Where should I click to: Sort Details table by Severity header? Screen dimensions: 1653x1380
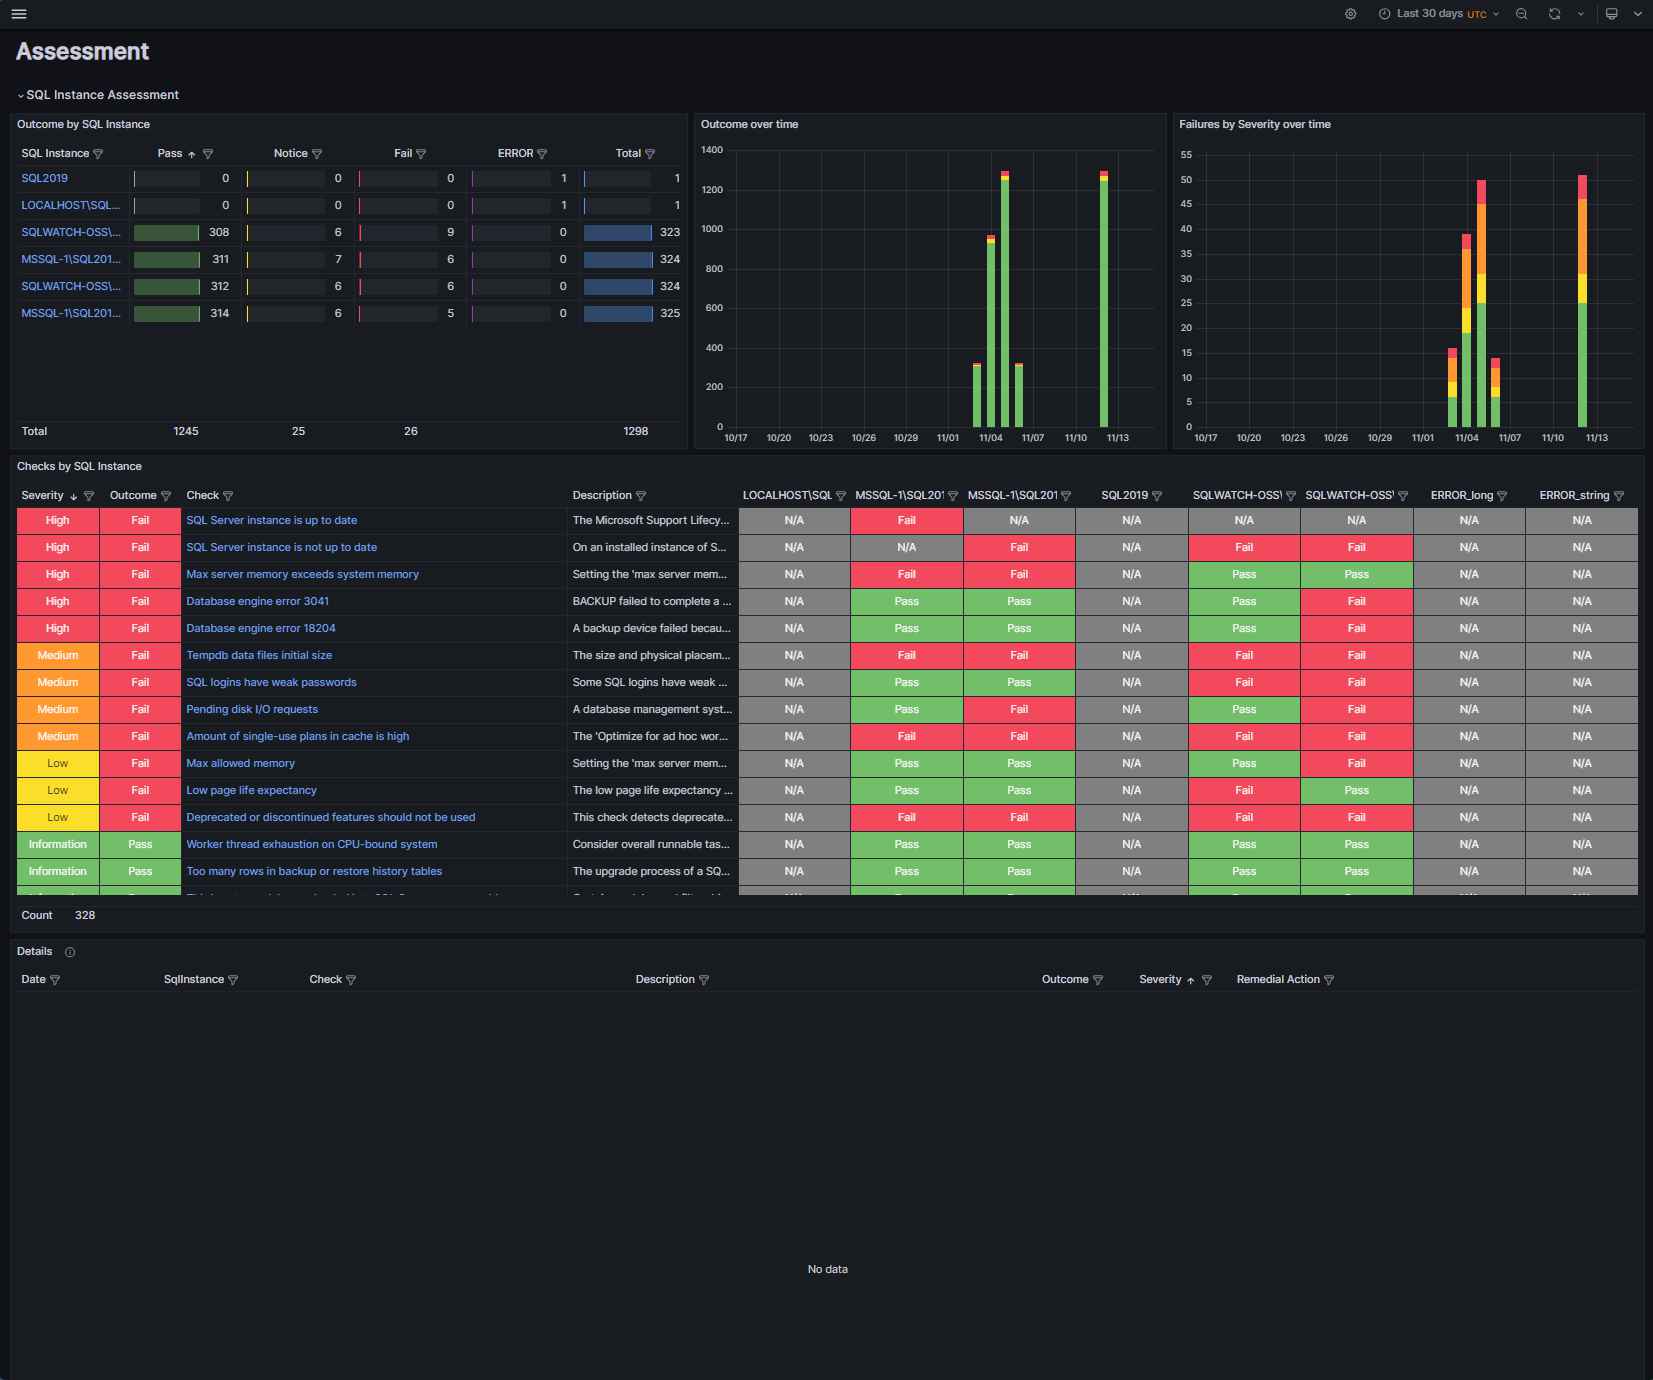pyautogui.click(x=1160, y=980)
